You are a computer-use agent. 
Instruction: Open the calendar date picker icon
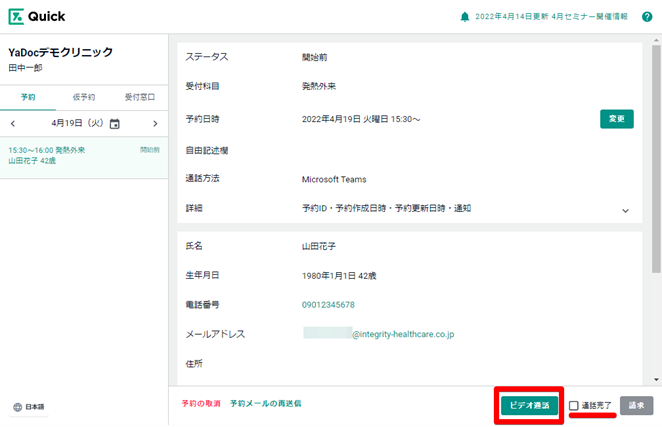point(115,124)
